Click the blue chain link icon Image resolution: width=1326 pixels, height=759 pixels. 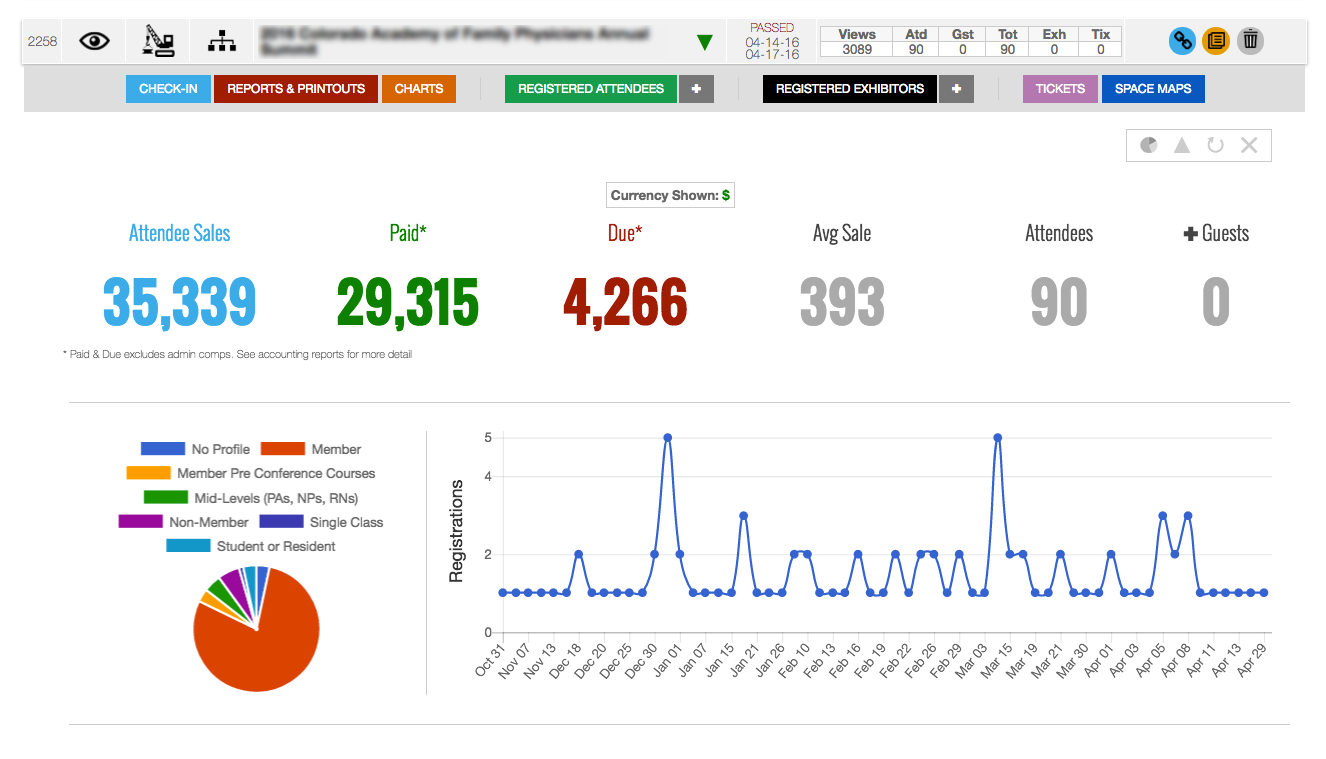[1183, 41]
